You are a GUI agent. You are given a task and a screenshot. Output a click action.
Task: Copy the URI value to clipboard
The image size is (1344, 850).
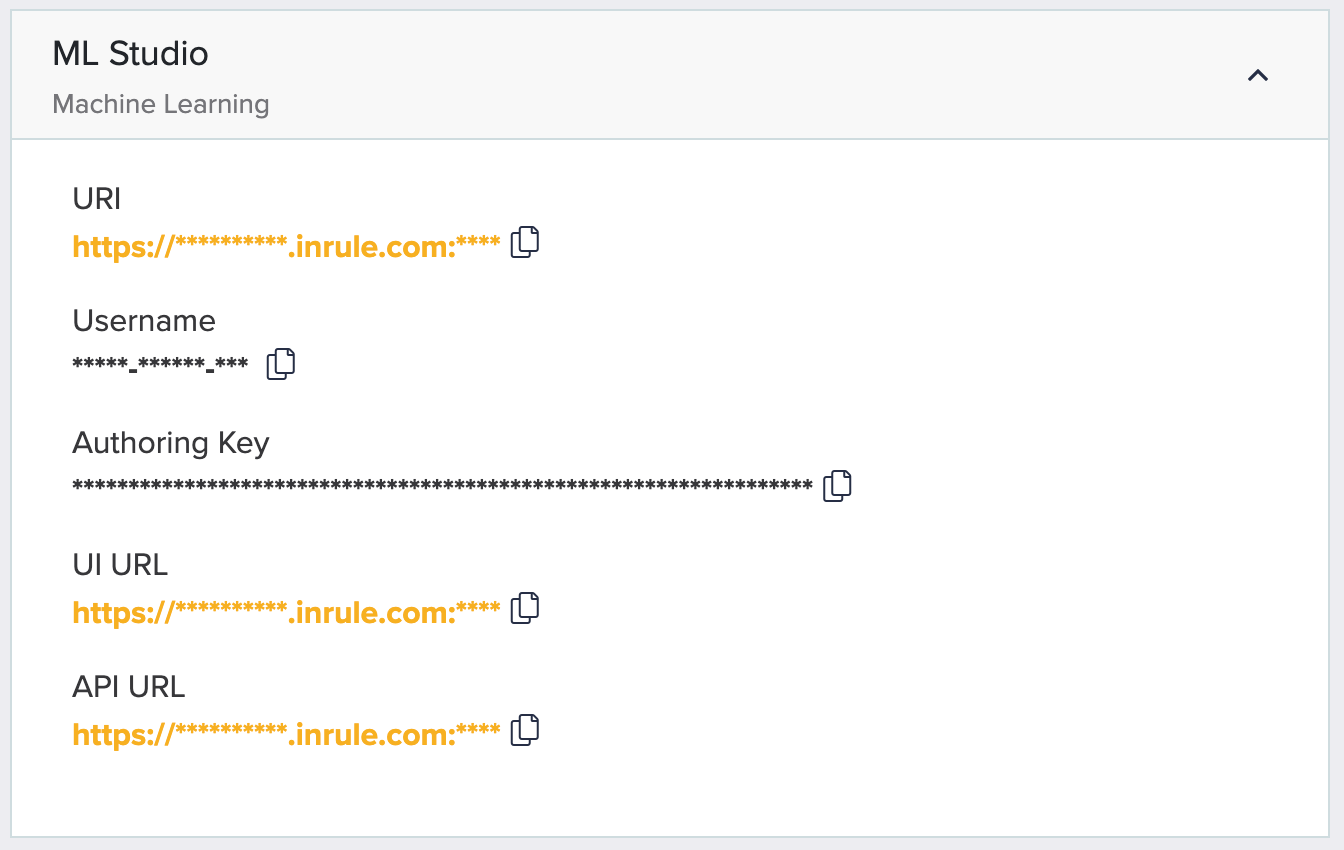(x=525, y=243)
